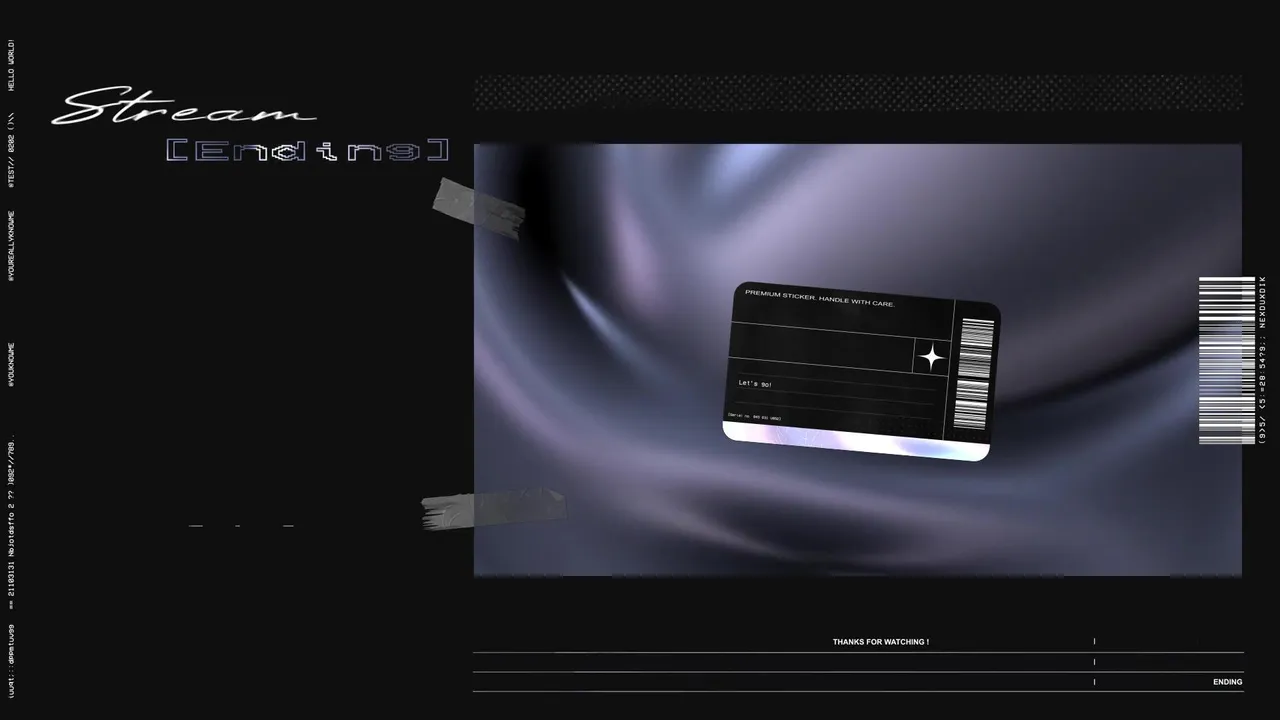Click the vertical "#YOUREALLYKNOWME" text
Viewport: 1280px width, 720px height.
(x=12, y=245)
